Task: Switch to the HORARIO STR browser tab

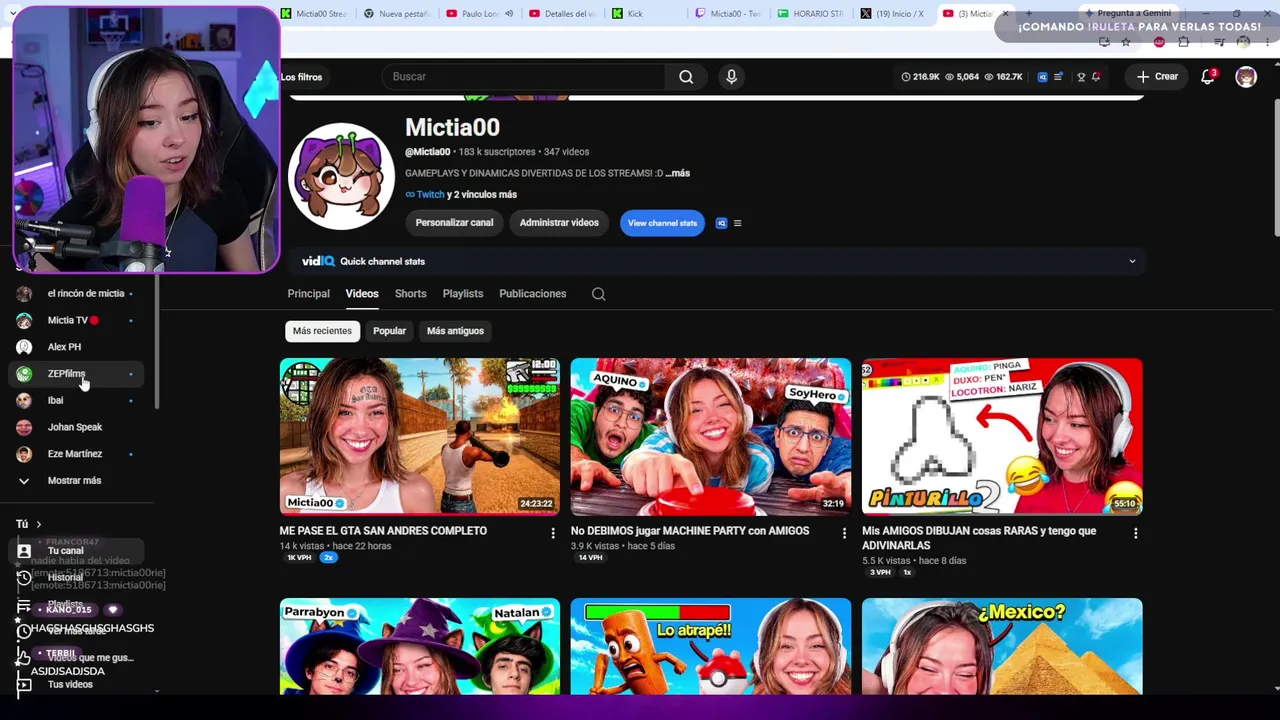Action: [811, 14]
